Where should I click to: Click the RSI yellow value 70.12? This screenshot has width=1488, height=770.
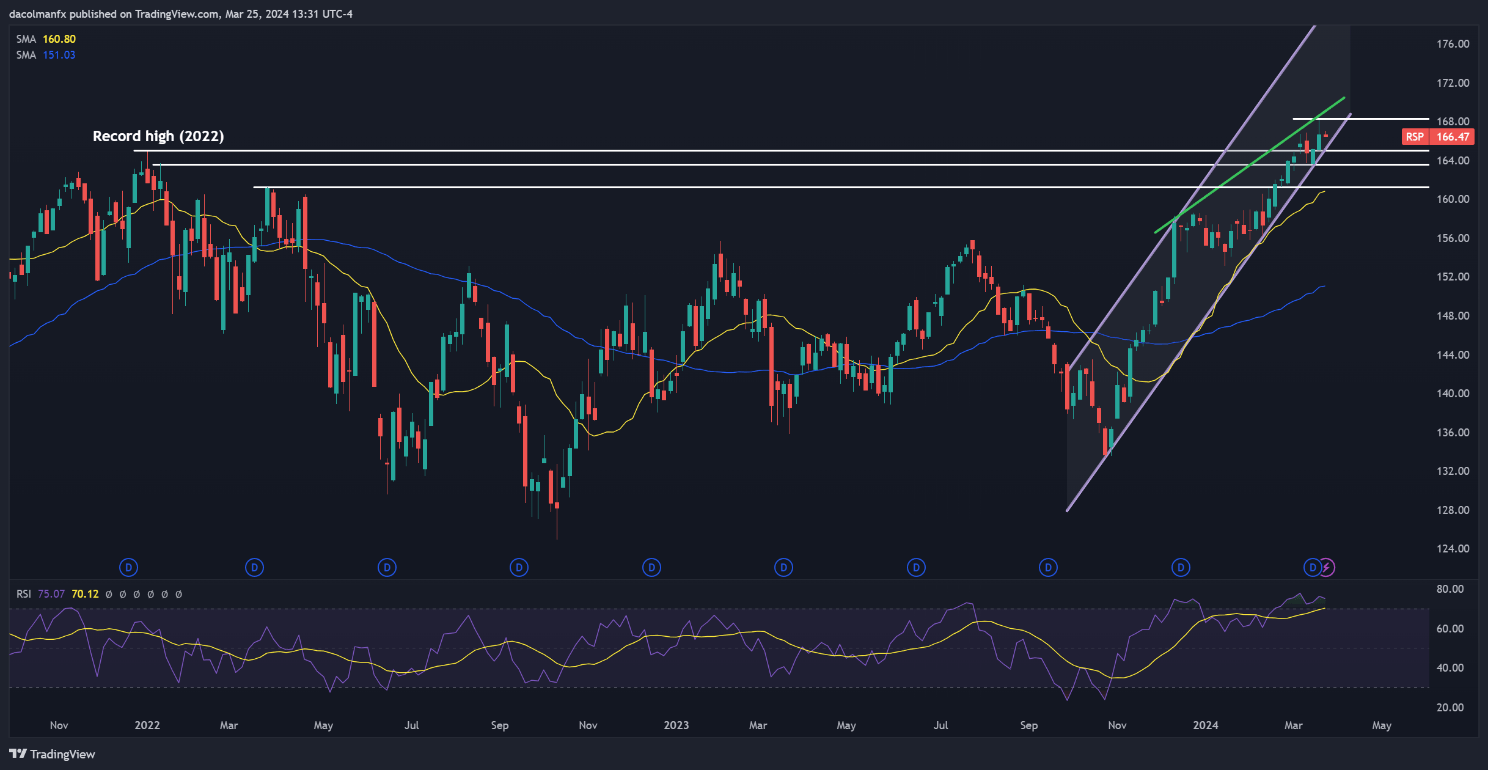click(87, 594)
